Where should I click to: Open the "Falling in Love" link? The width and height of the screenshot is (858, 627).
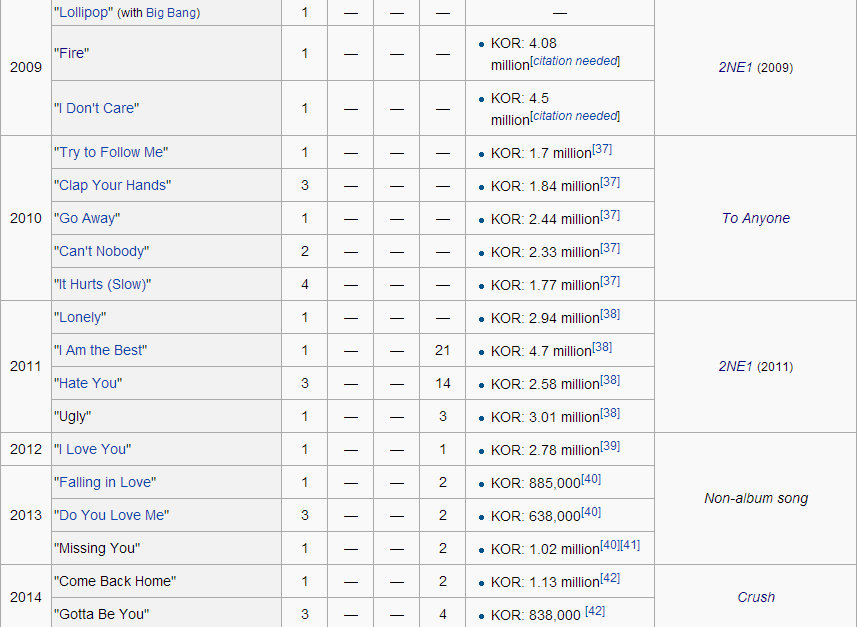(105, 482)
